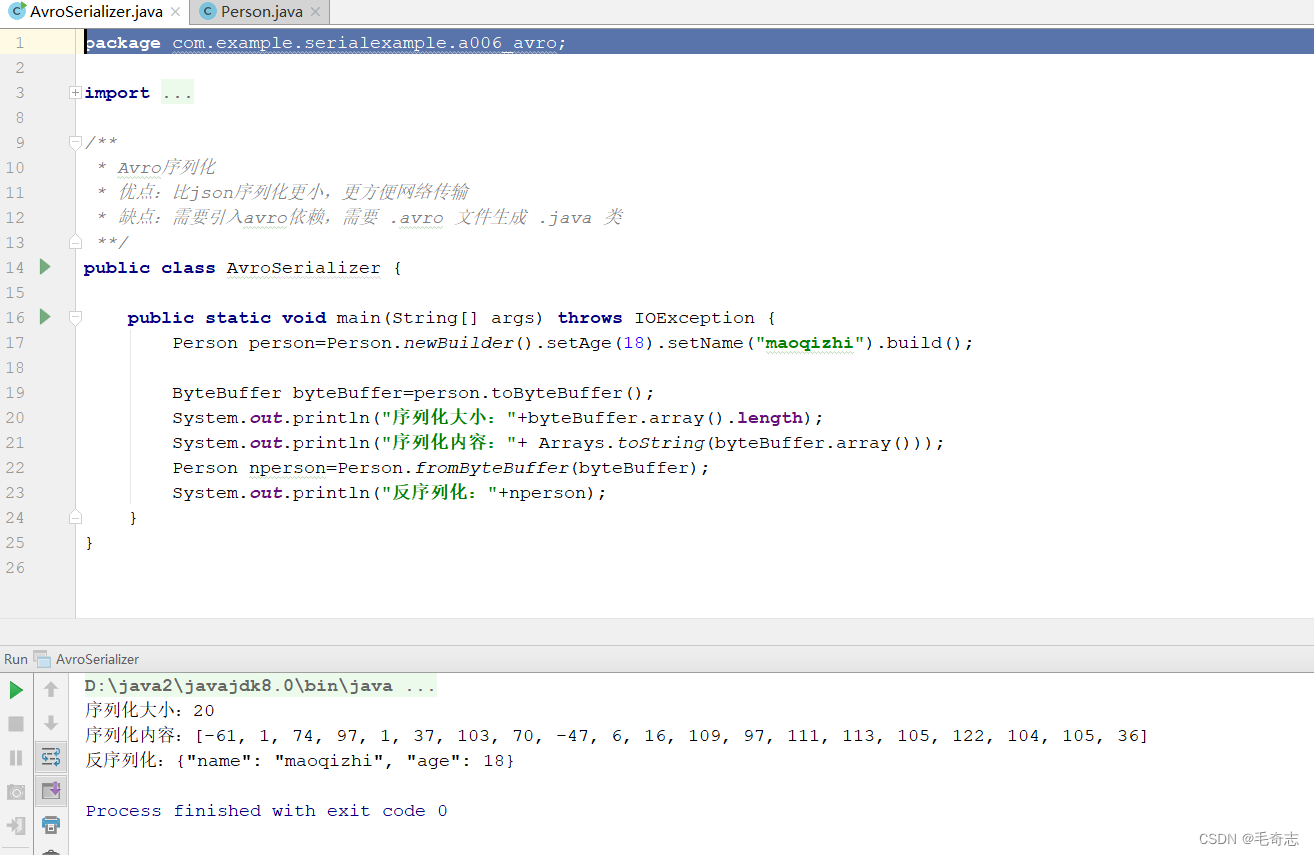Image resolution: width=1314 pixels, height=855 pixels.
Task: Click the exit arrow icon in Run panel
Action: click(x=16, y=826)
